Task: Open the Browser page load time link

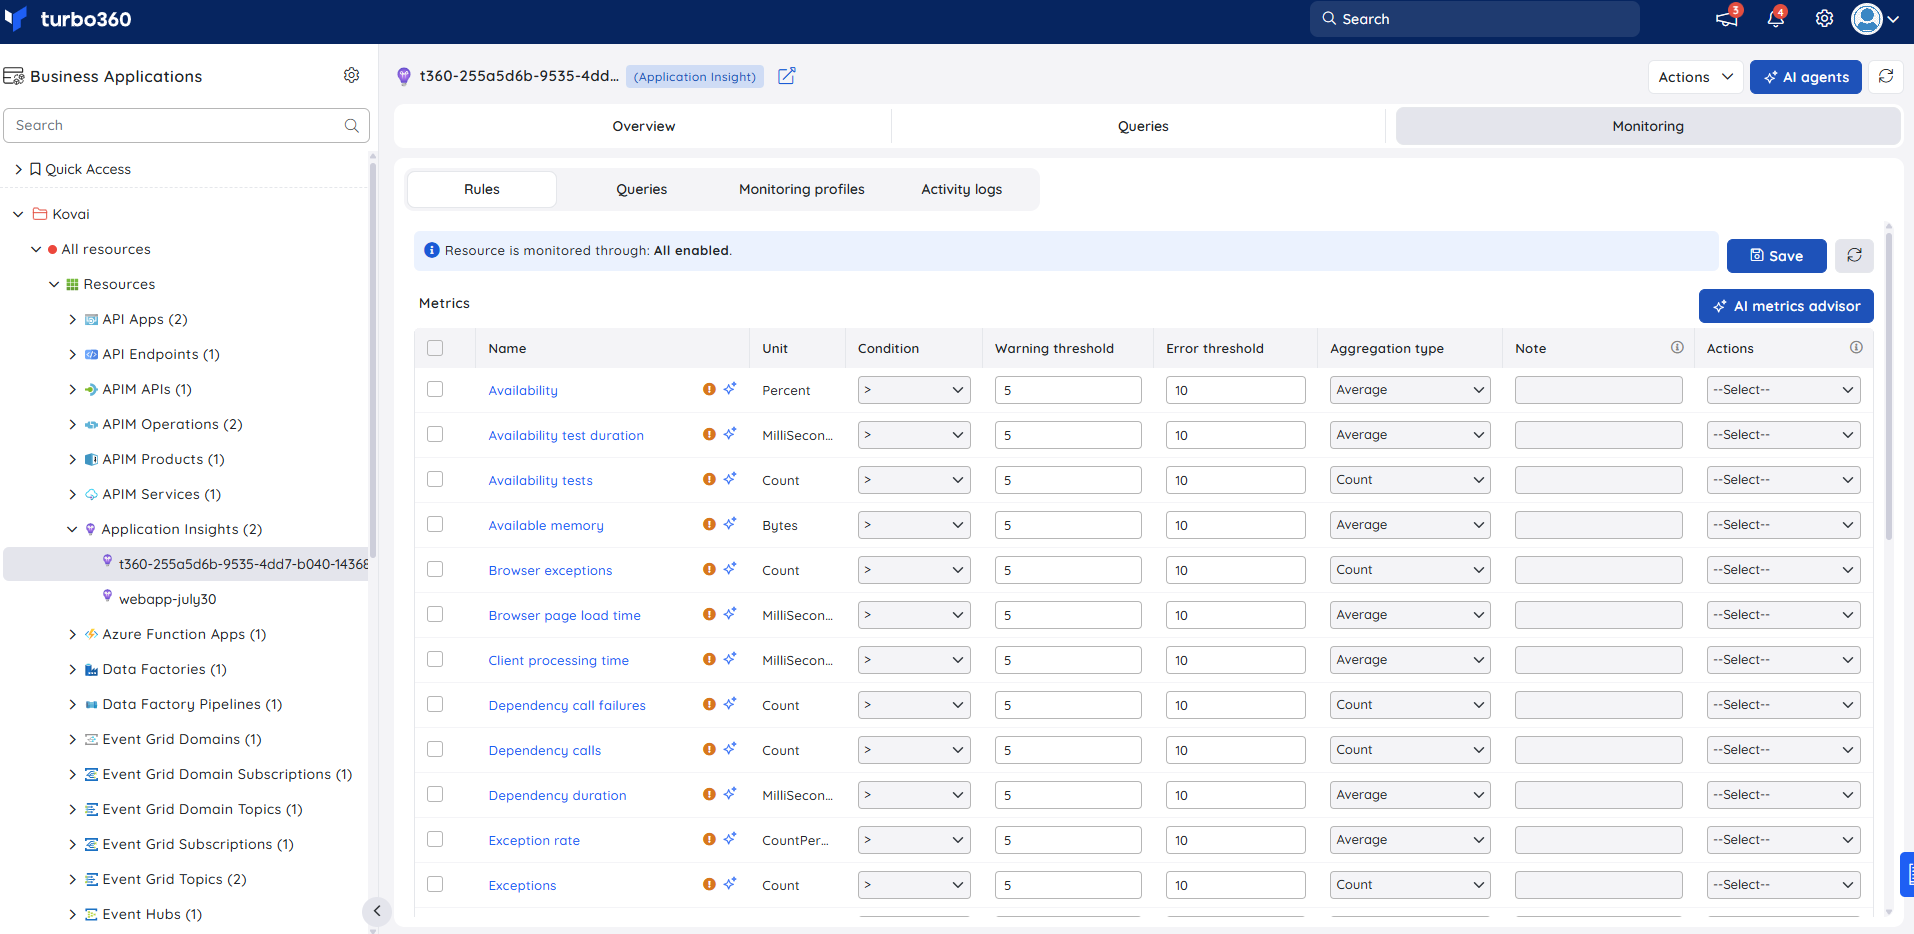Action: pos(564,615)
